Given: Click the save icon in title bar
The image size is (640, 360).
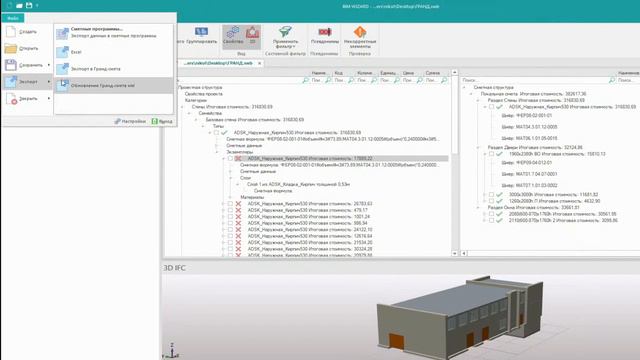Looking at the screenshot, I should pos(29,5).
